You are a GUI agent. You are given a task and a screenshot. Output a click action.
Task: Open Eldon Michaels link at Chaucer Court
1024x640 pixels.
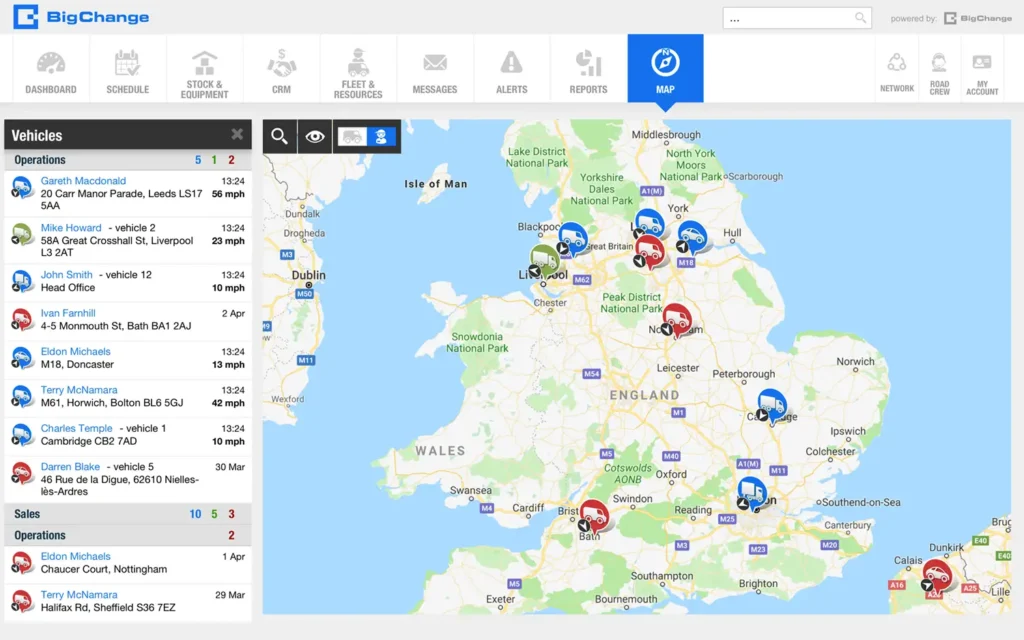click(76, 556)
